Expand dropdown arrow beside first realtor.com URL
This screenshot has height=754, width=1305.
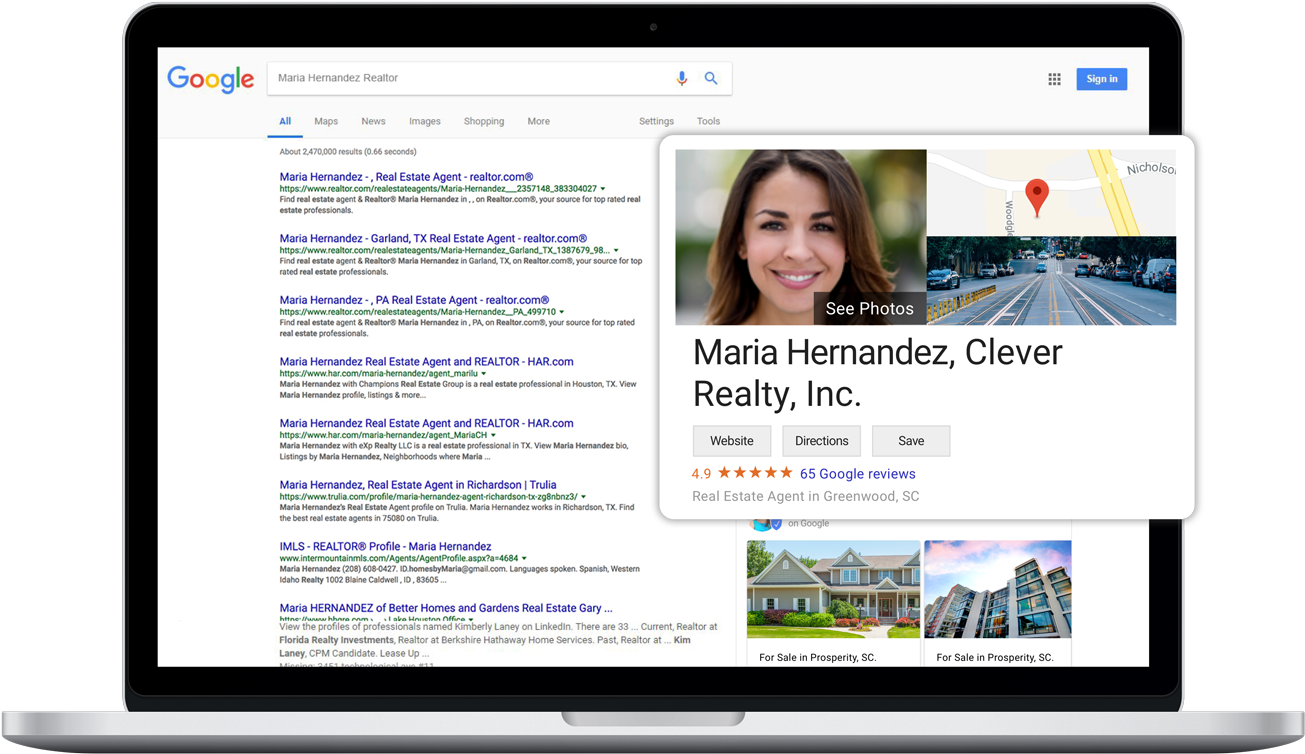603,189
